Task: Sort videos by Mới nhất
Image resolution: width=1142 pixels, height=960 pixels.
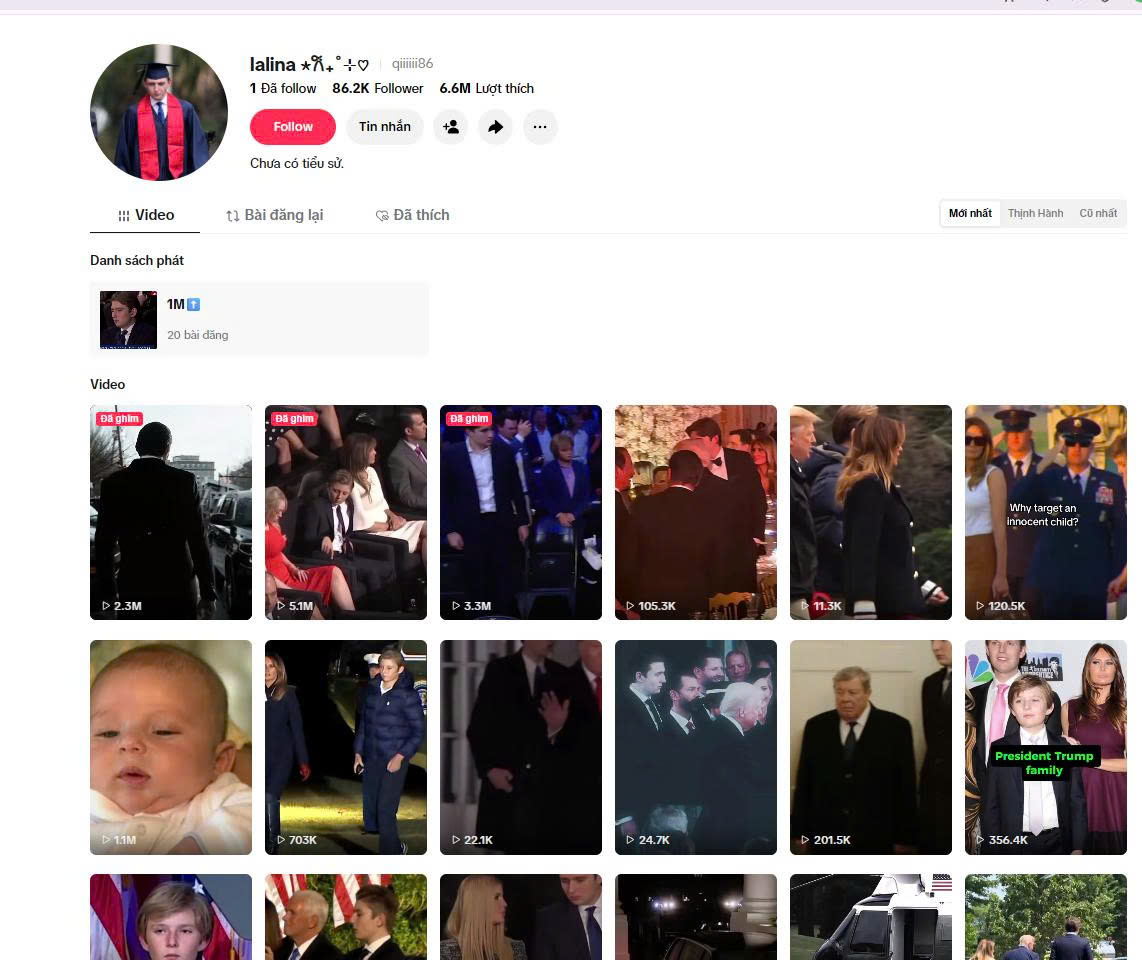Action: (x=970, y=213)
